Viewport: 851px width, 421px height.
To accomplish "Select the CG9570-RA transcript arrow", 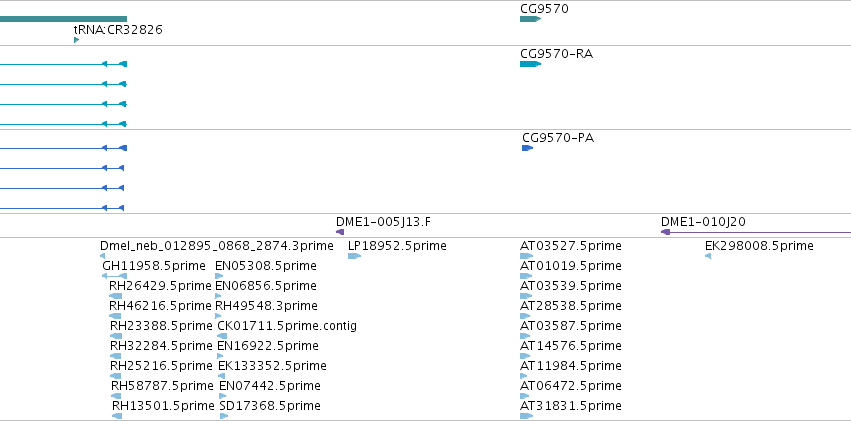I will coord(530,64).
